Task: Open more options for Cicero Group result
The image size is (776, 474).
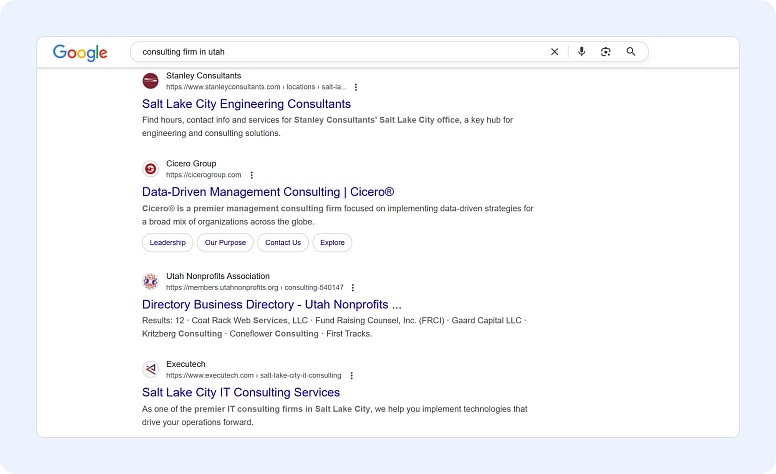Action: (252, 175)
